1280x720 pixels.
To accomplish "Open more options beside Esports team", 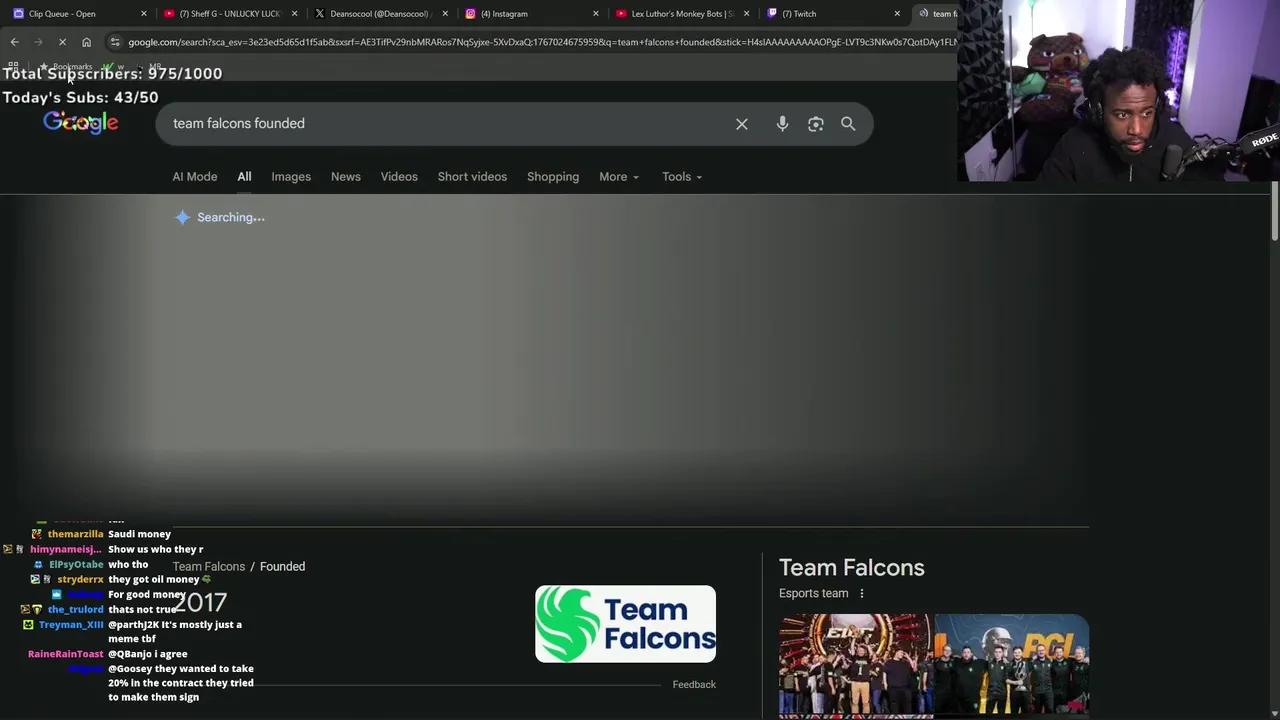I will coord(862,593).
